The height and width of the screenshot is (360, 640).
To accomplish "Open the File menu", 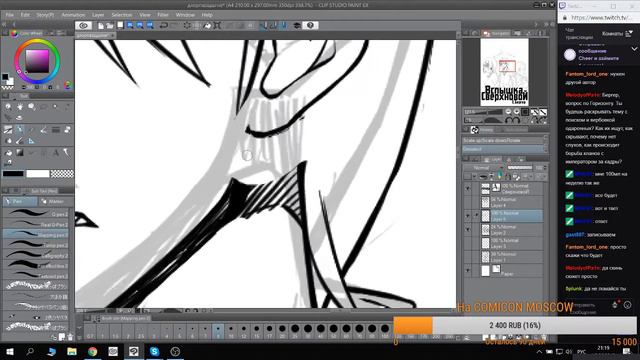I will tap(9, 15).
